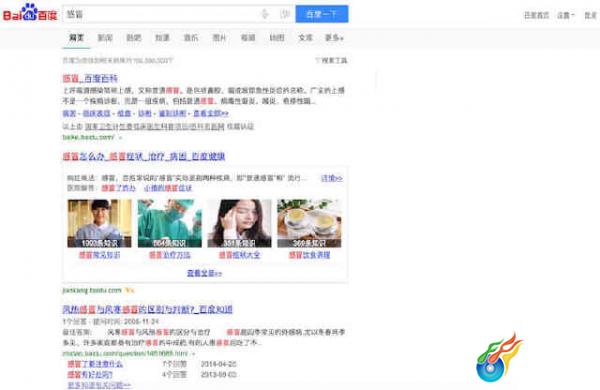Click the doctor photo thumbnail
This screenshot has height=390, width=600.
99,223
